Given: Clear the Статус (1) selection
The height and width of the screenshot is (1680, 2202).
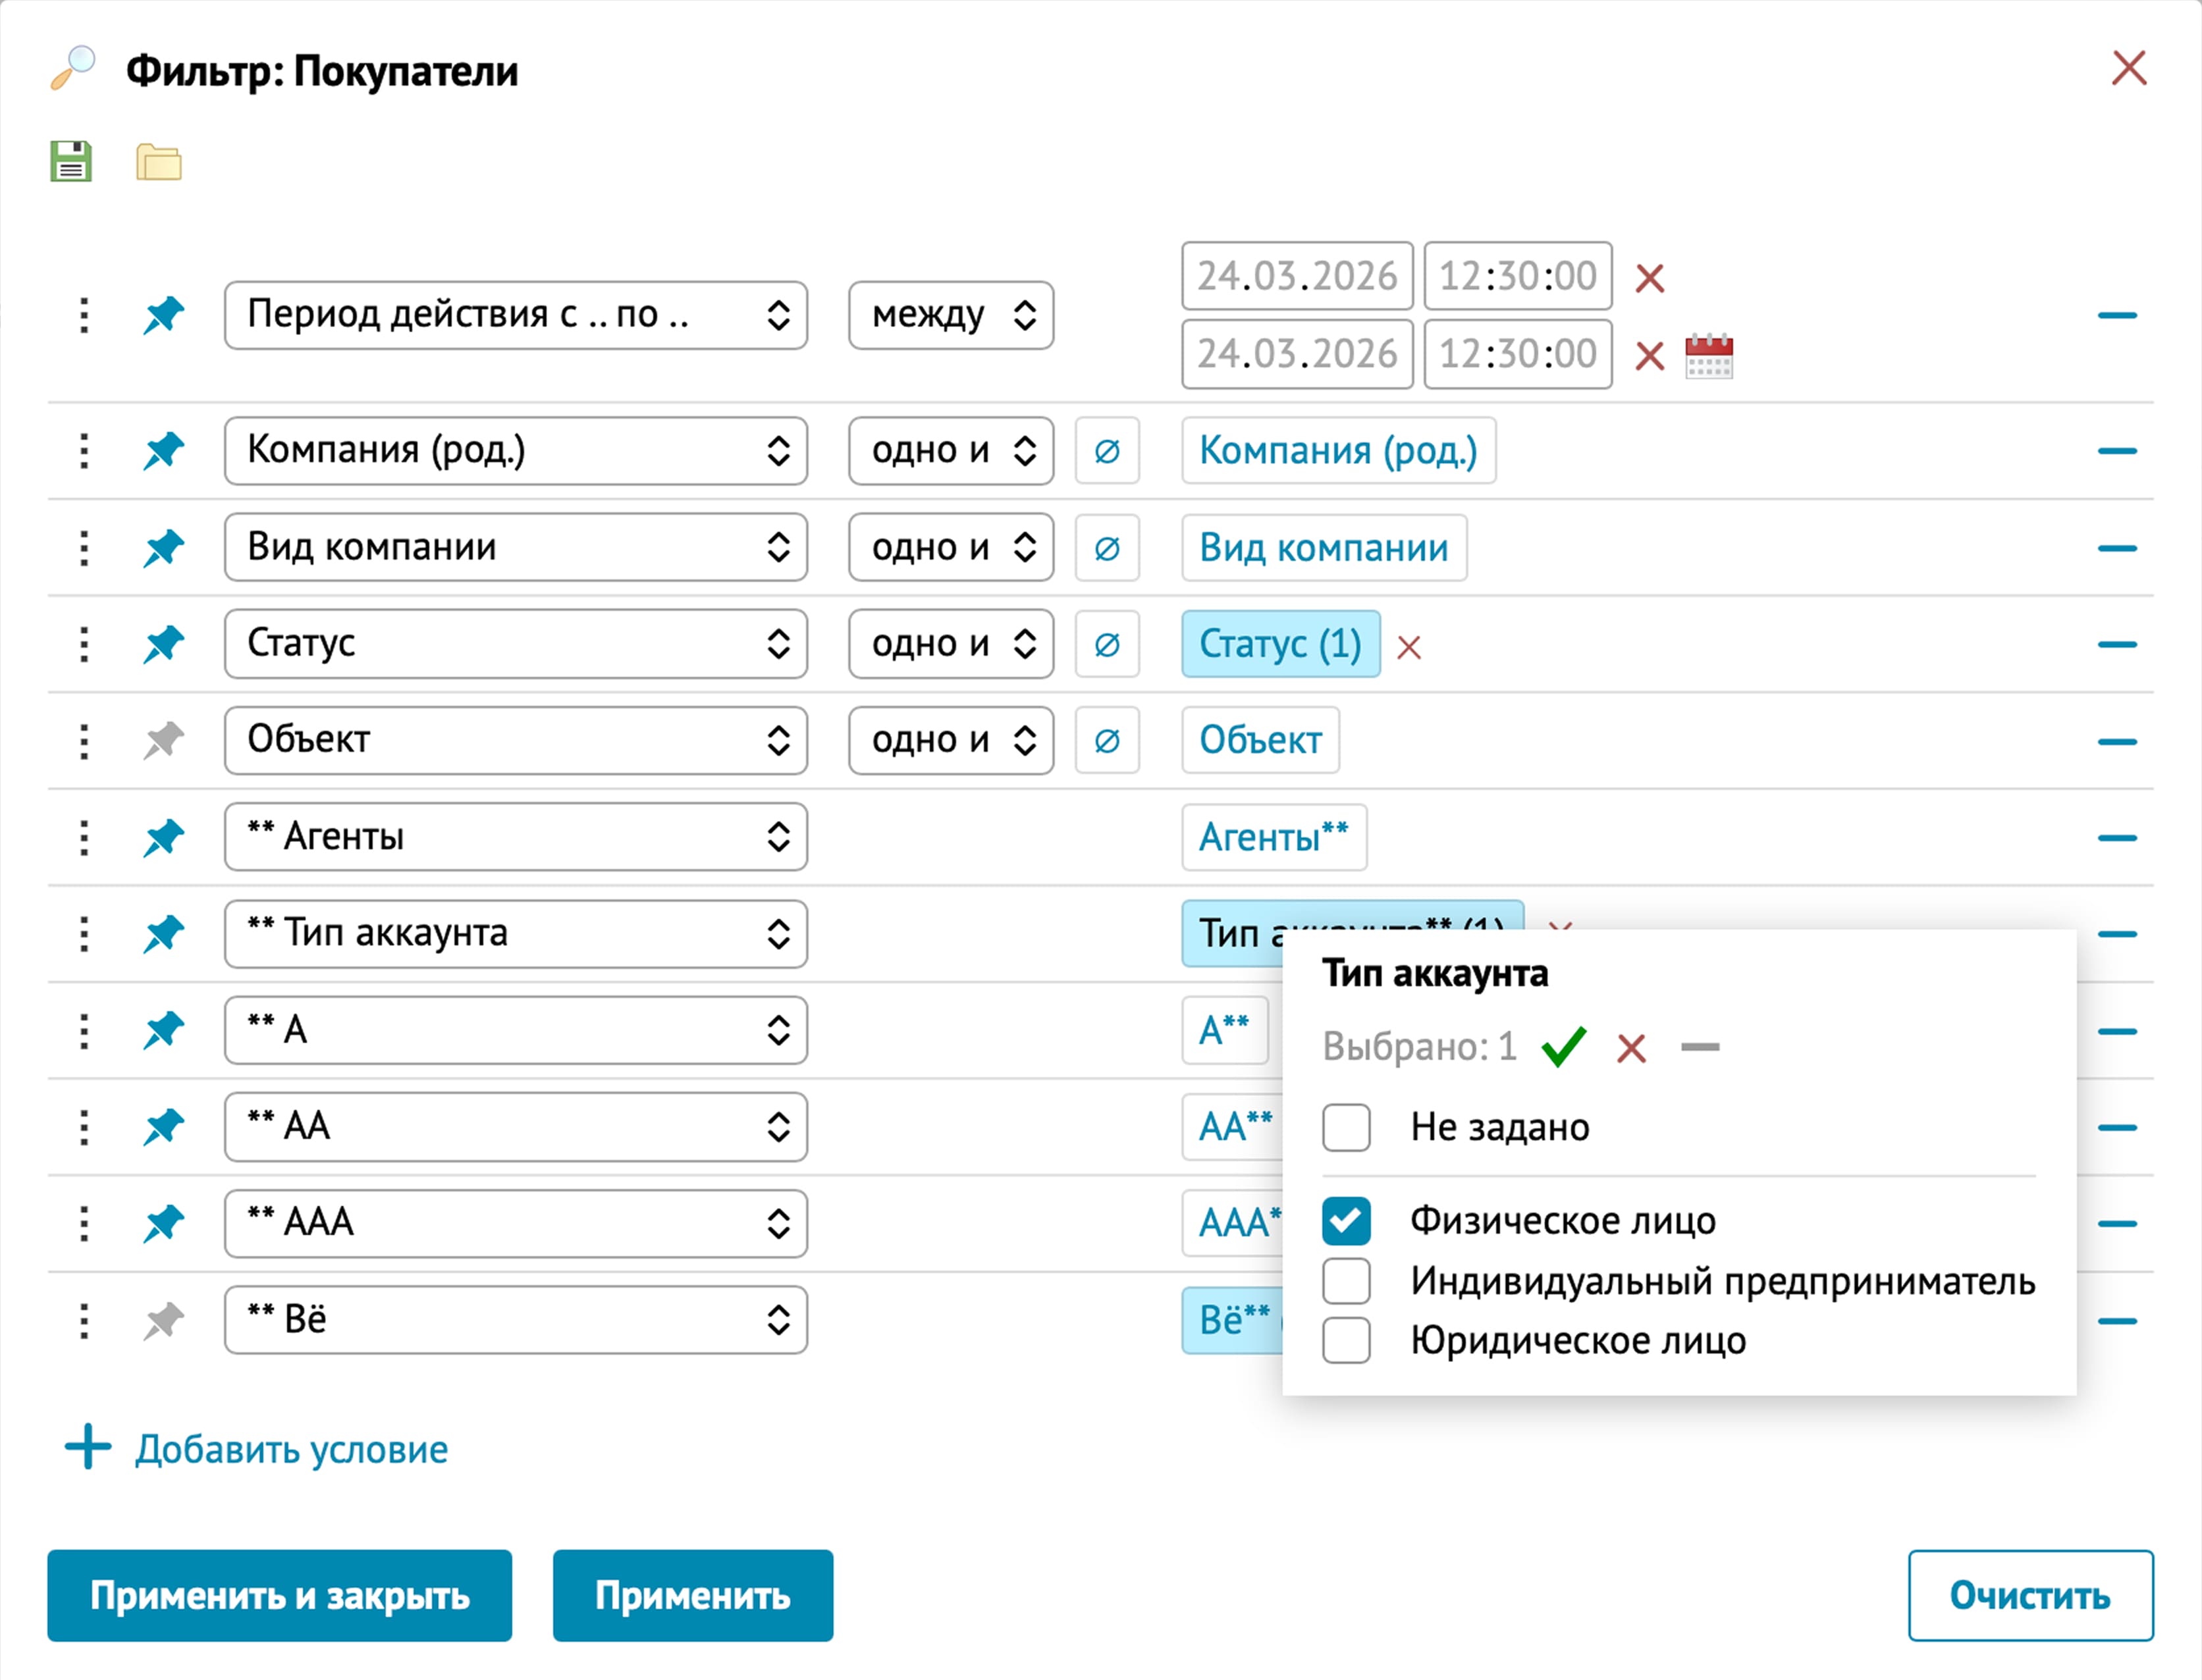Looking at the screenshot, I should 1409,647.
